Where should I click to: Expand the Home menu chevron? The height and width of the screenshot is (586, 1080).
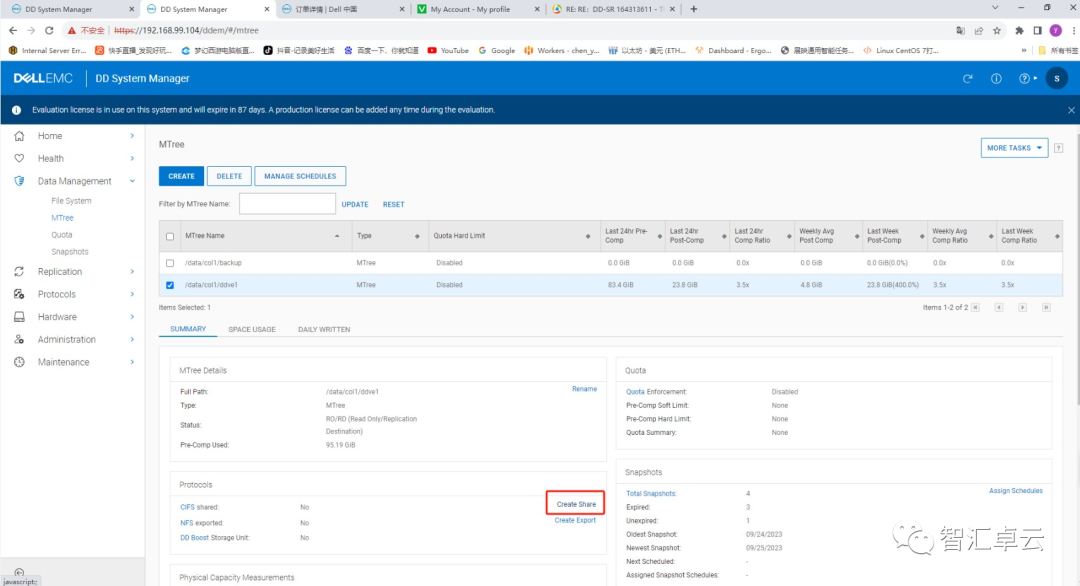(132, 136)
